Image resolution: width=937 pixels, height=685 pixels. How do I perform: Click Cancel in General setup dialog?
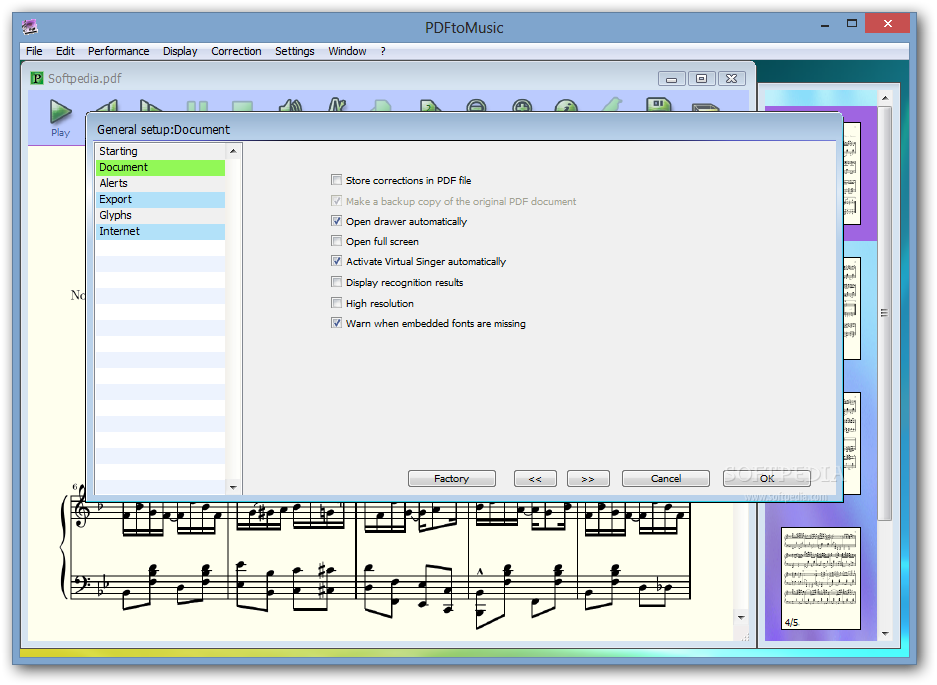click(666, 478)
